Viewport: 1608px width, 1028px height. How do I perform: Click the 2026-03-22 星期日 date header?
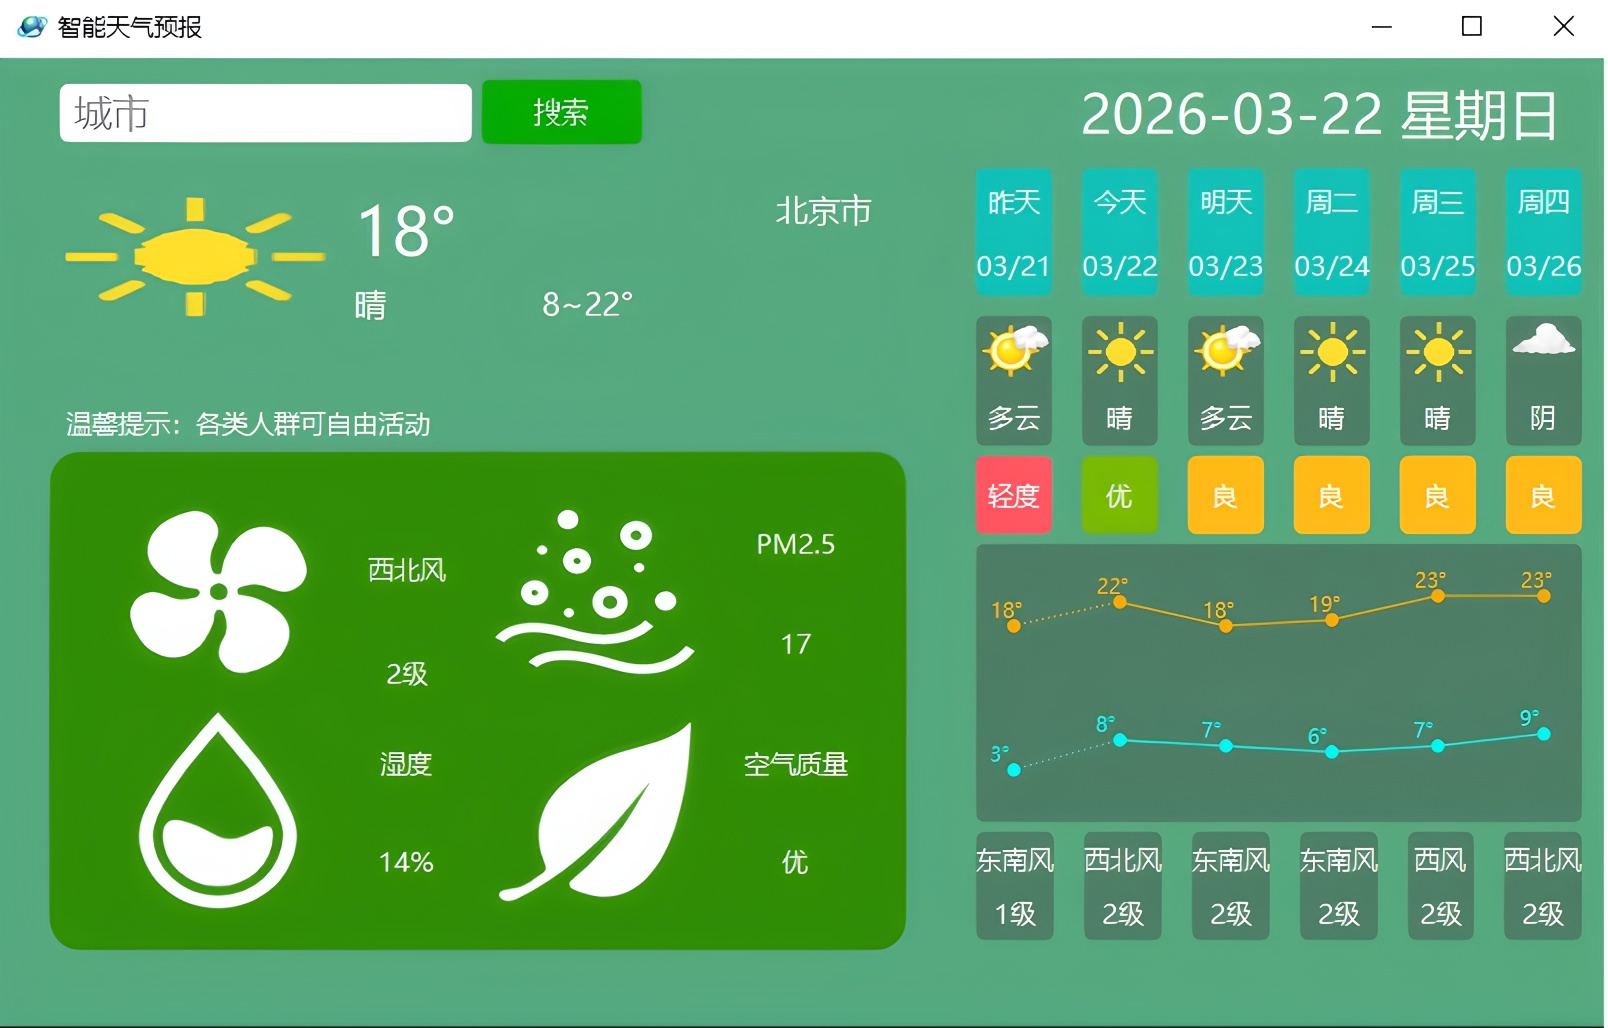click(x=1320, y=115)
